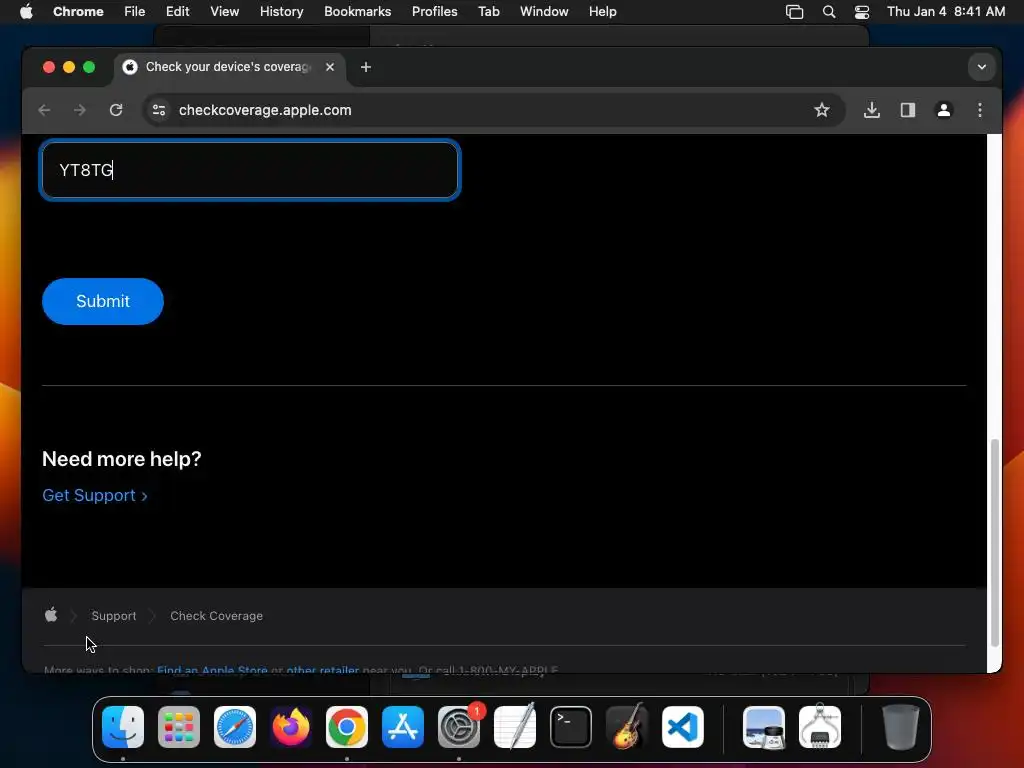Click the address bar URL

coord(265,110)
